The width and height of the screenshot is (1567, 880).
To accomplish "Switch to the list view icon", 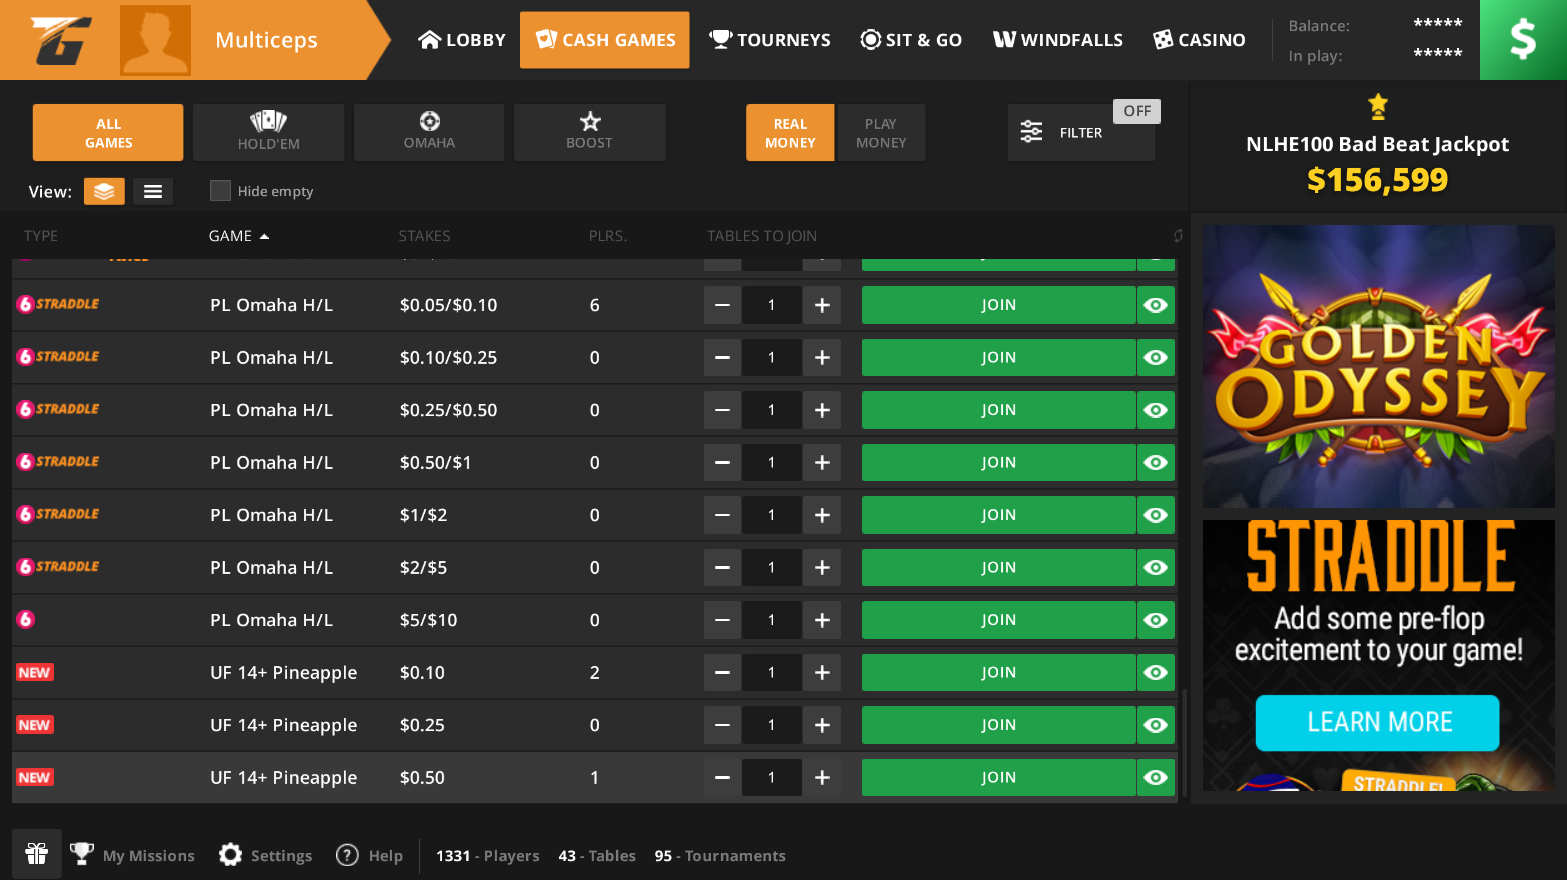I will click(x=153, y=191).
